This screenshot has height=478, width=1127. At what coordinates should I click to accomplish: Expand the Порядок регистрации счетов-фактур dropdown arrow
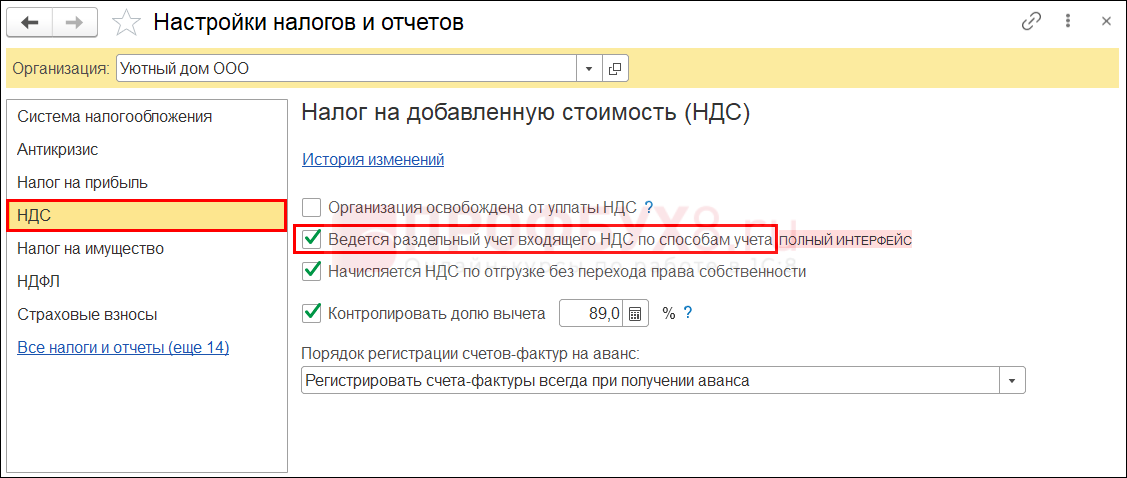pyautogui.click(x=1013, y=380)
